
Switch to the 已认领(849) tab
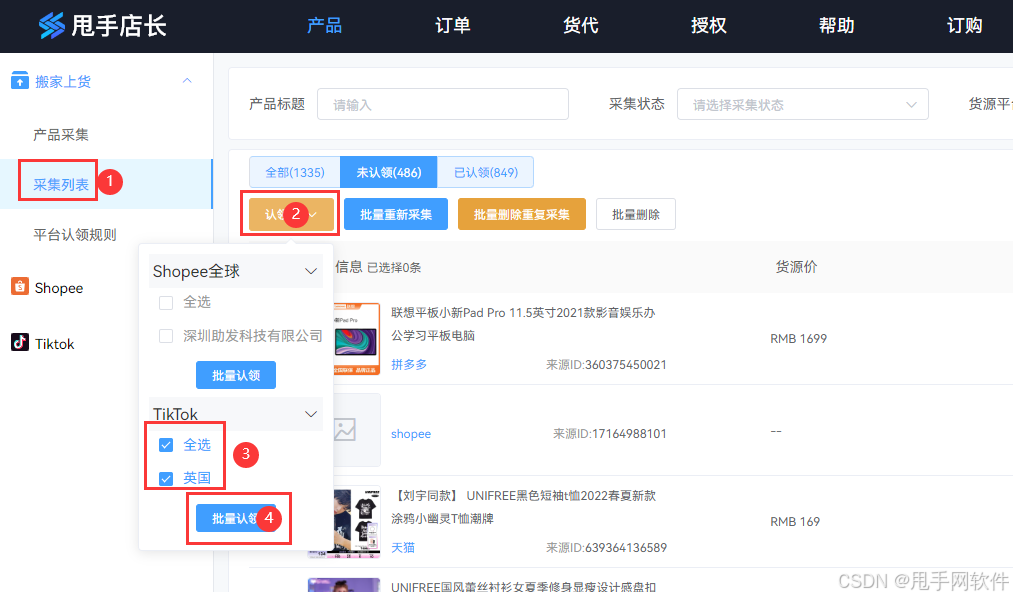coord(486,173)
